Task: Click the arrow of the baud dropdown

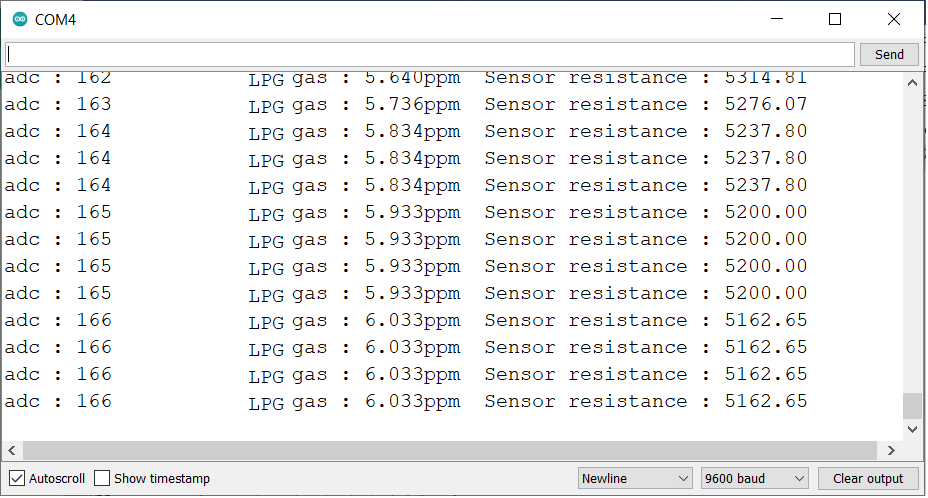Action: pos(799,478)
